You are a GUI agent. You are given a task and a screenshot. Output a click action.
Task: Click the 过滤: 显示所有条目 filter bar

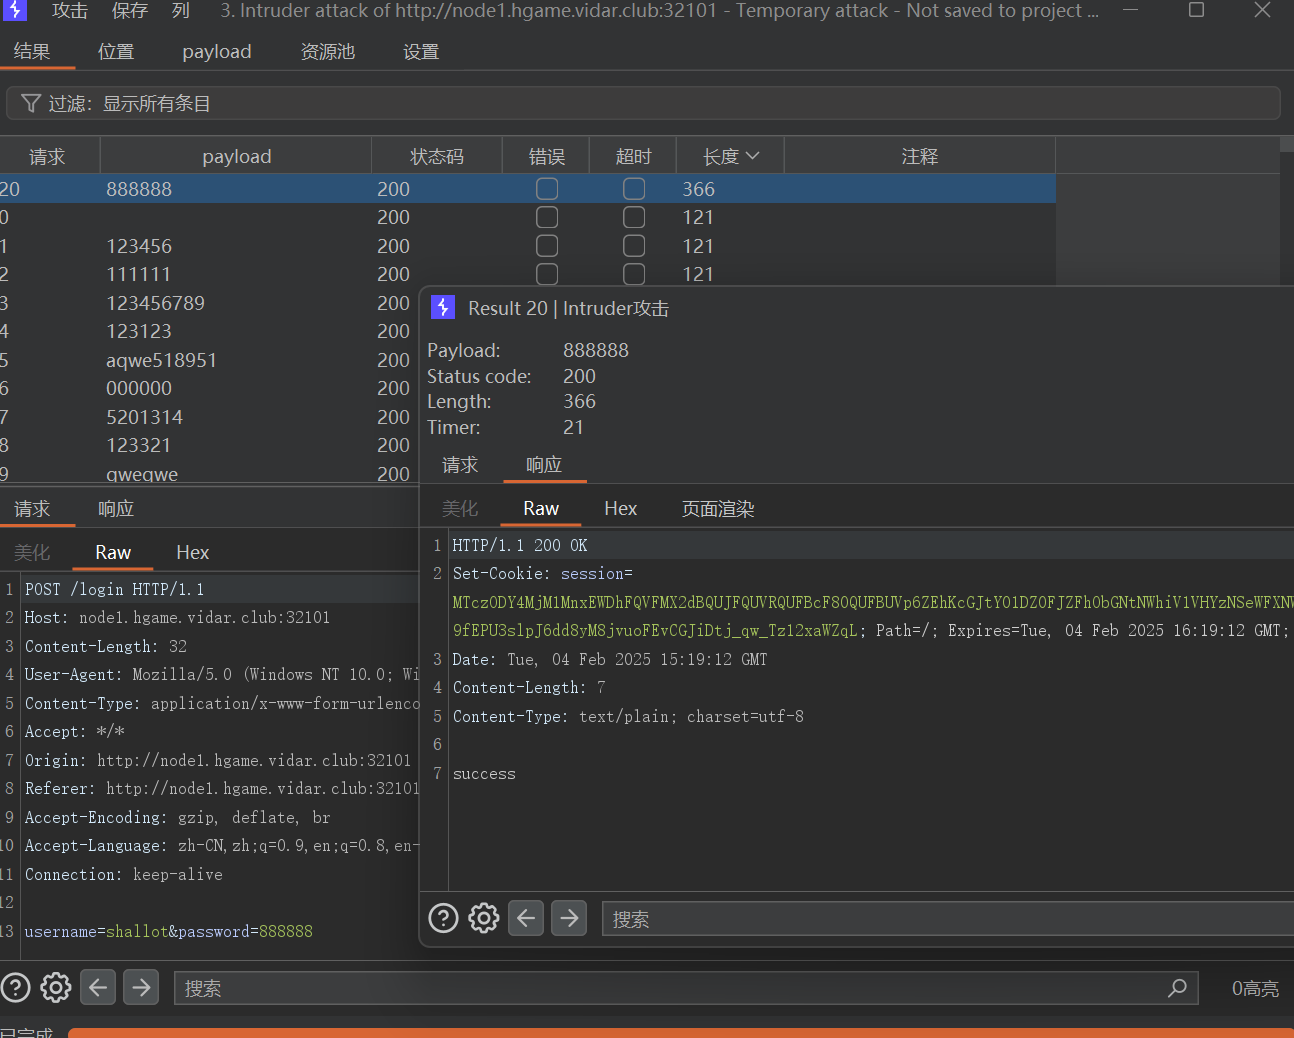pyautogui.click(x=643, y=103)
